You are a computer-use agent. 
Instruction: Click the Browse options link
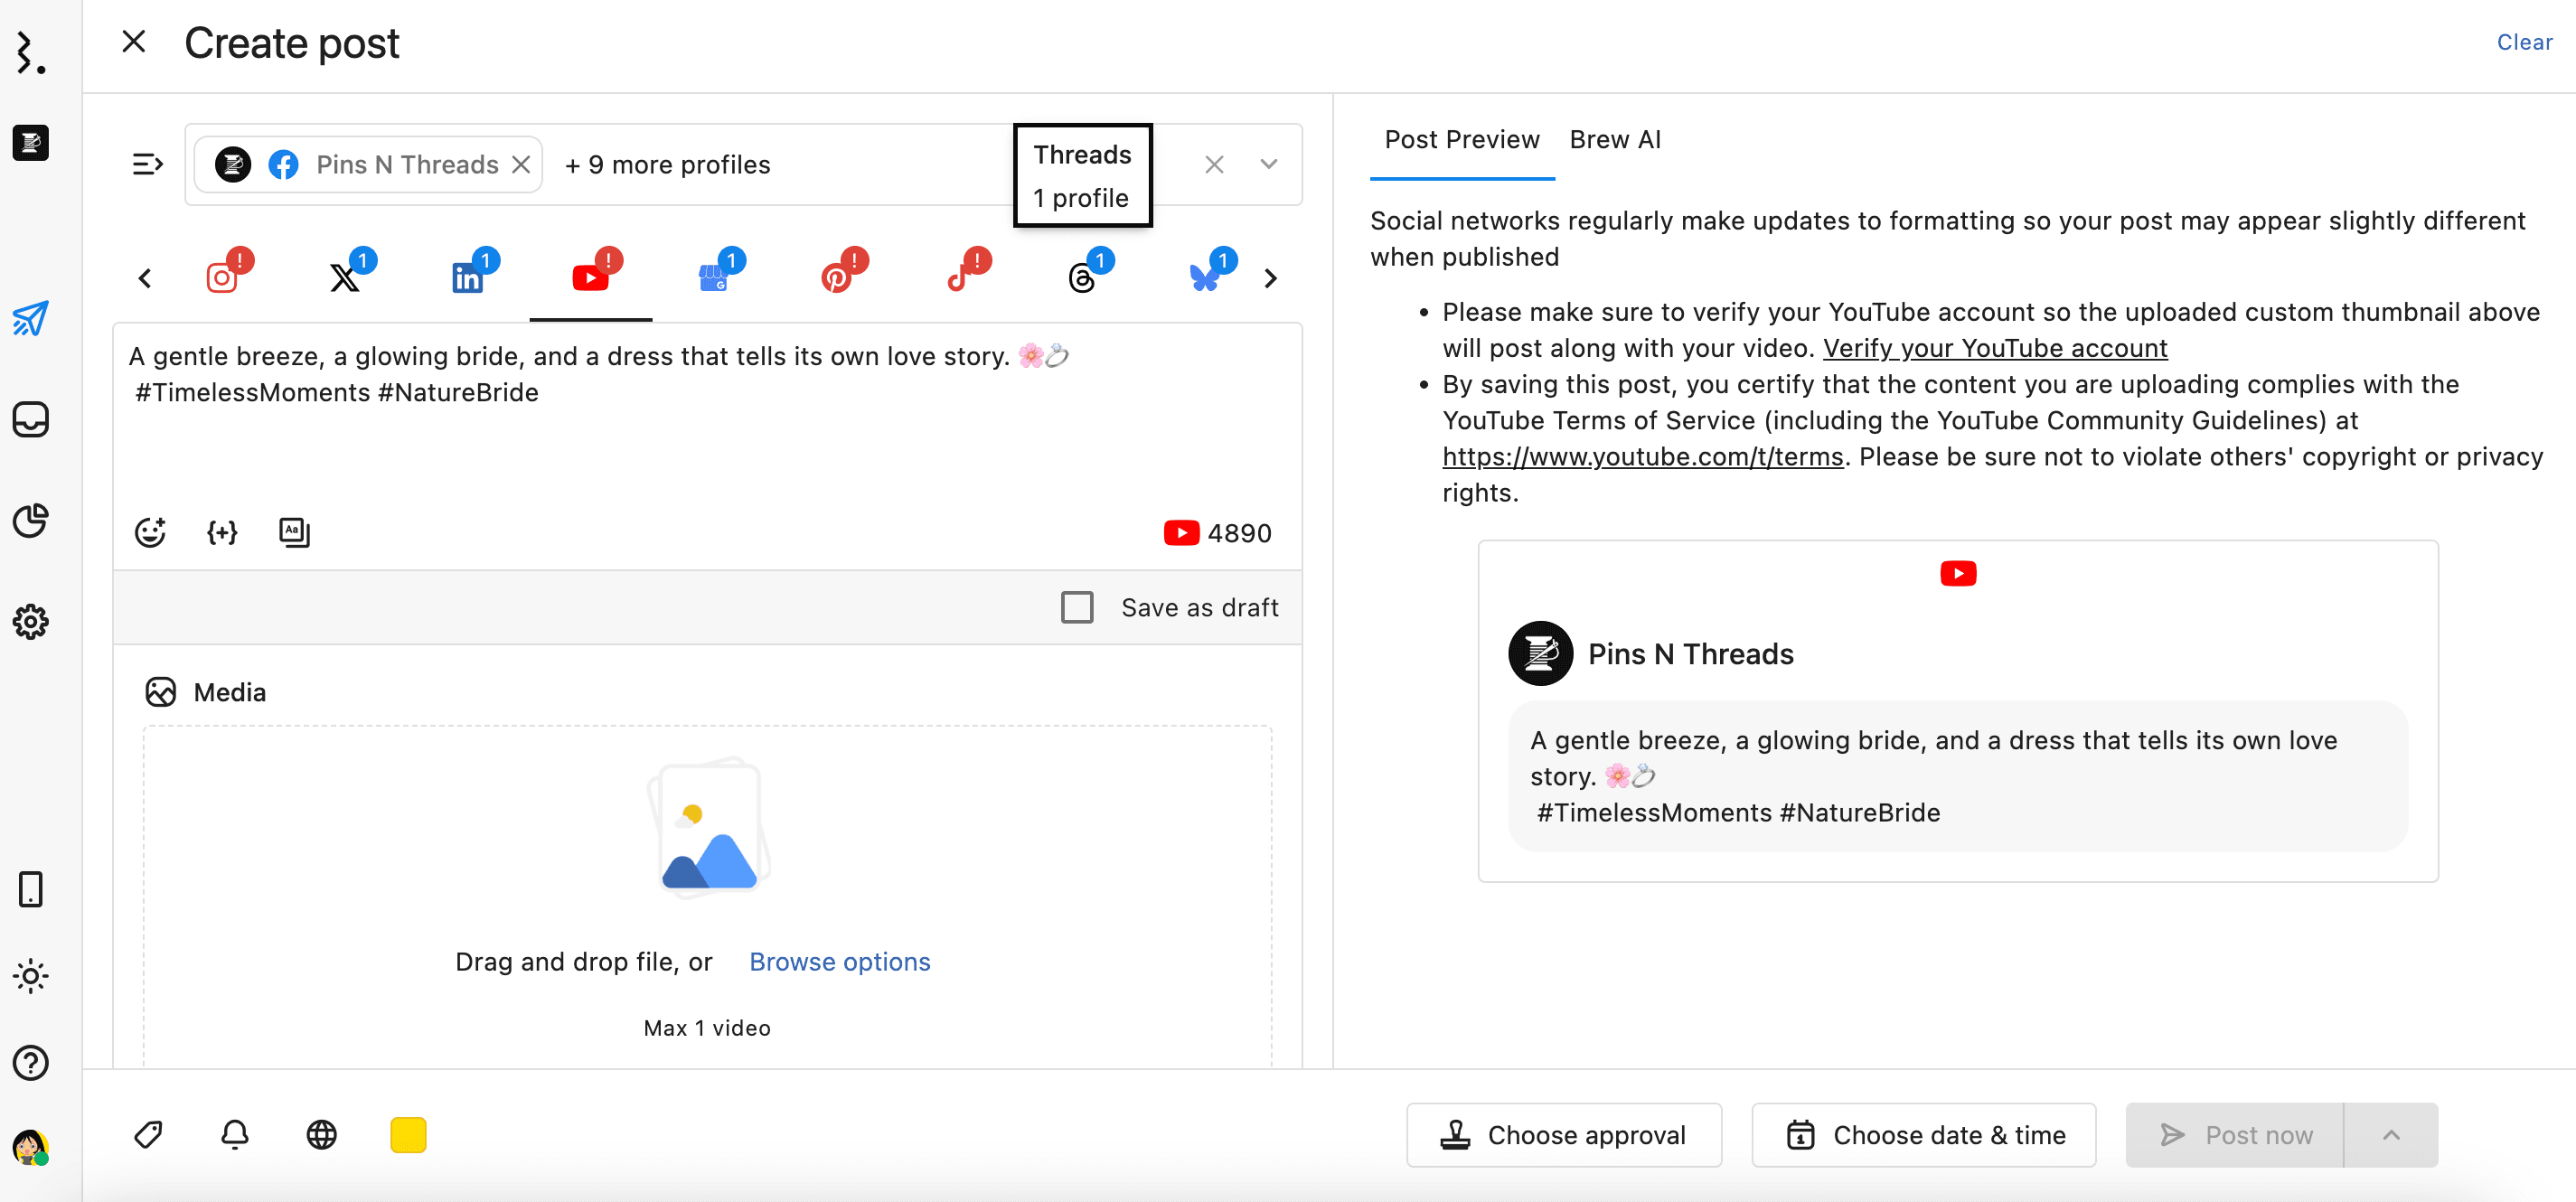[839, 961]
